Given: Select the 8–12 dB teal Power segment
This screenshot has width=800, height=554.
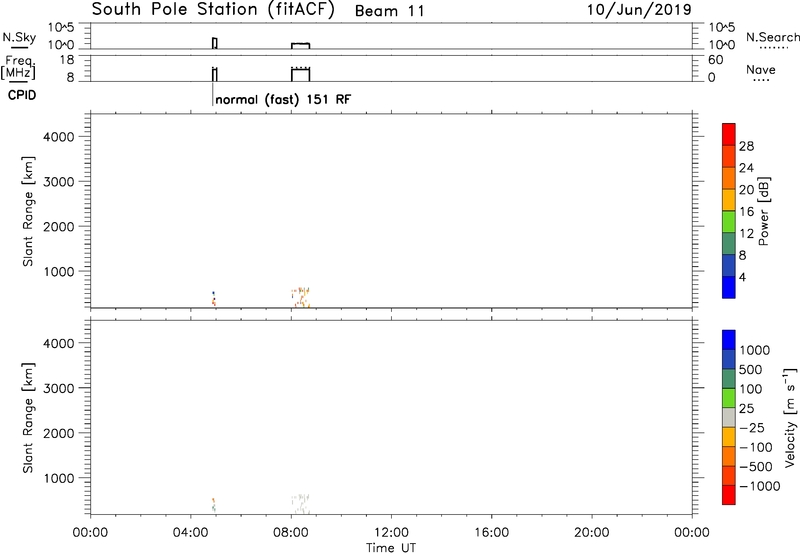Looking at the screenshot, I should (x=729, y=244).
